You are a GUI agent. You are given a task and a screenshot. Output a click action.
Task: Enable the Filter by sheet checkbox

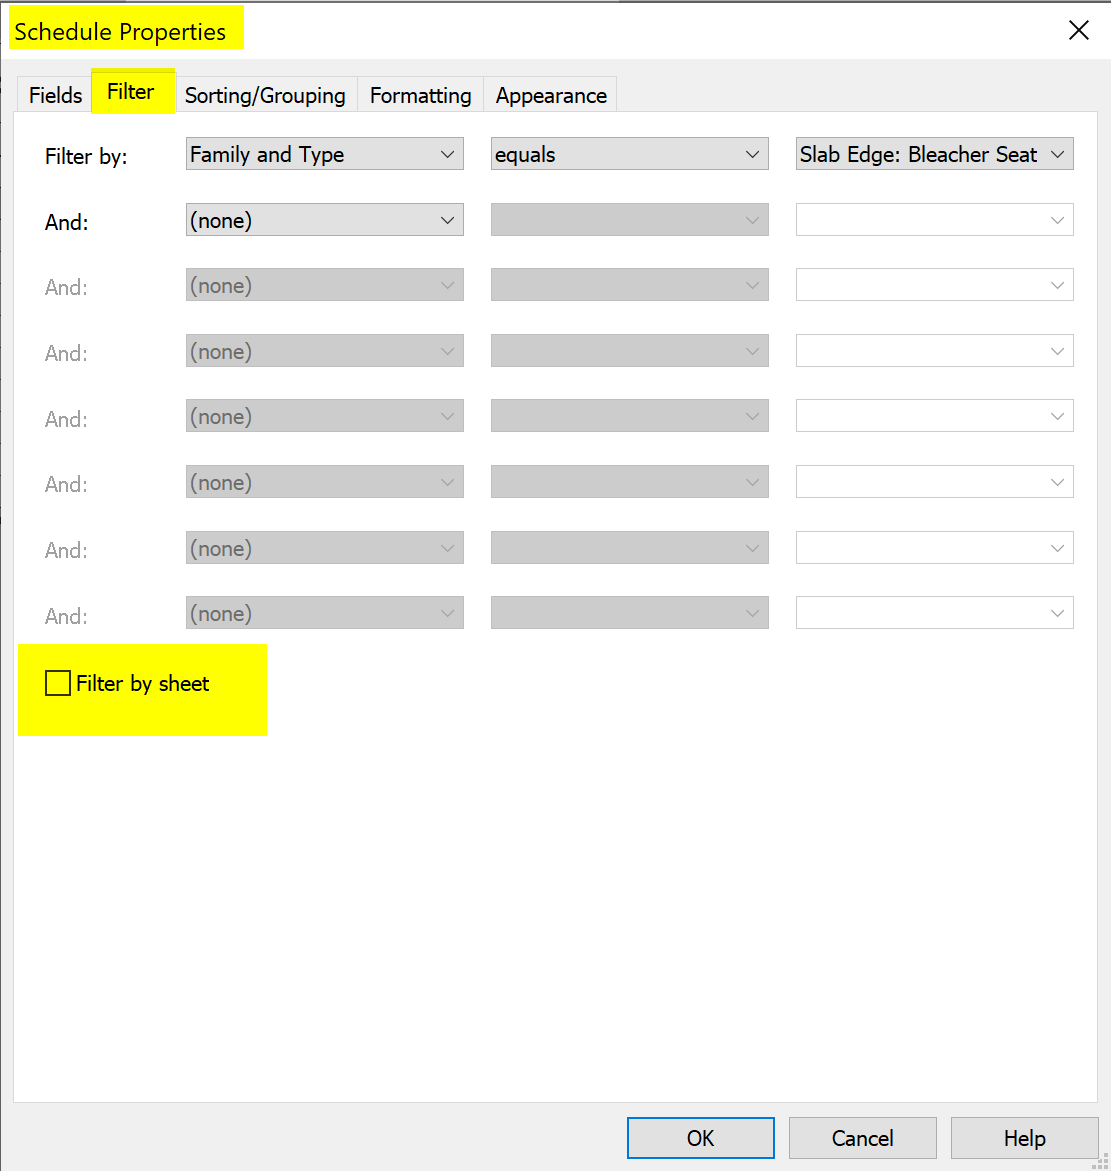pos(57,683)
